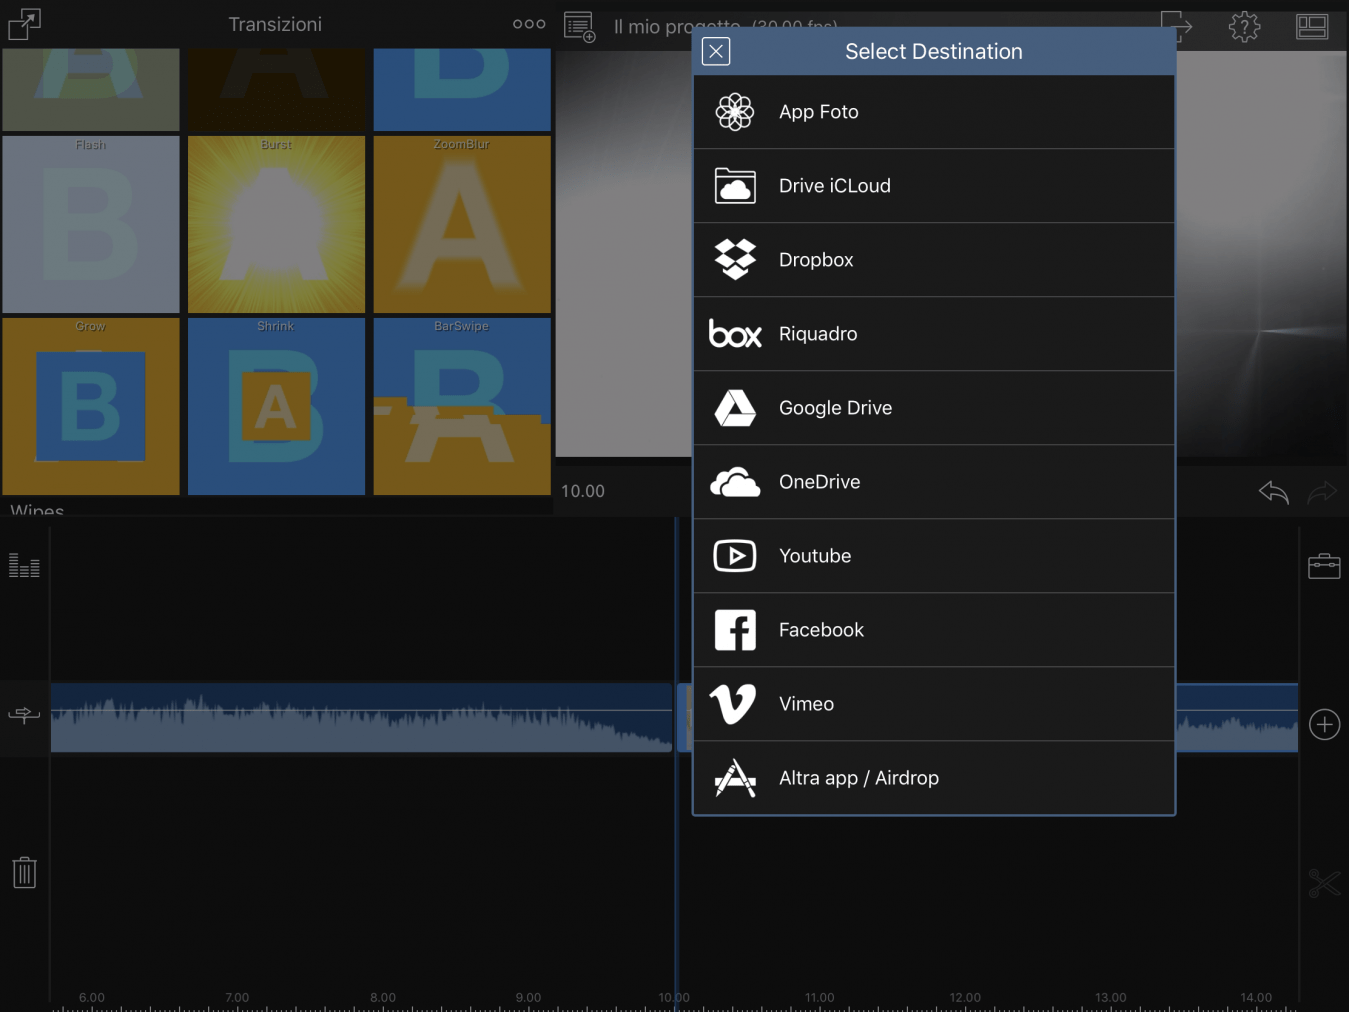Share video to Youtube
The width and height of the screenshot is (1349, 1012).
click(x=934, y=556)
